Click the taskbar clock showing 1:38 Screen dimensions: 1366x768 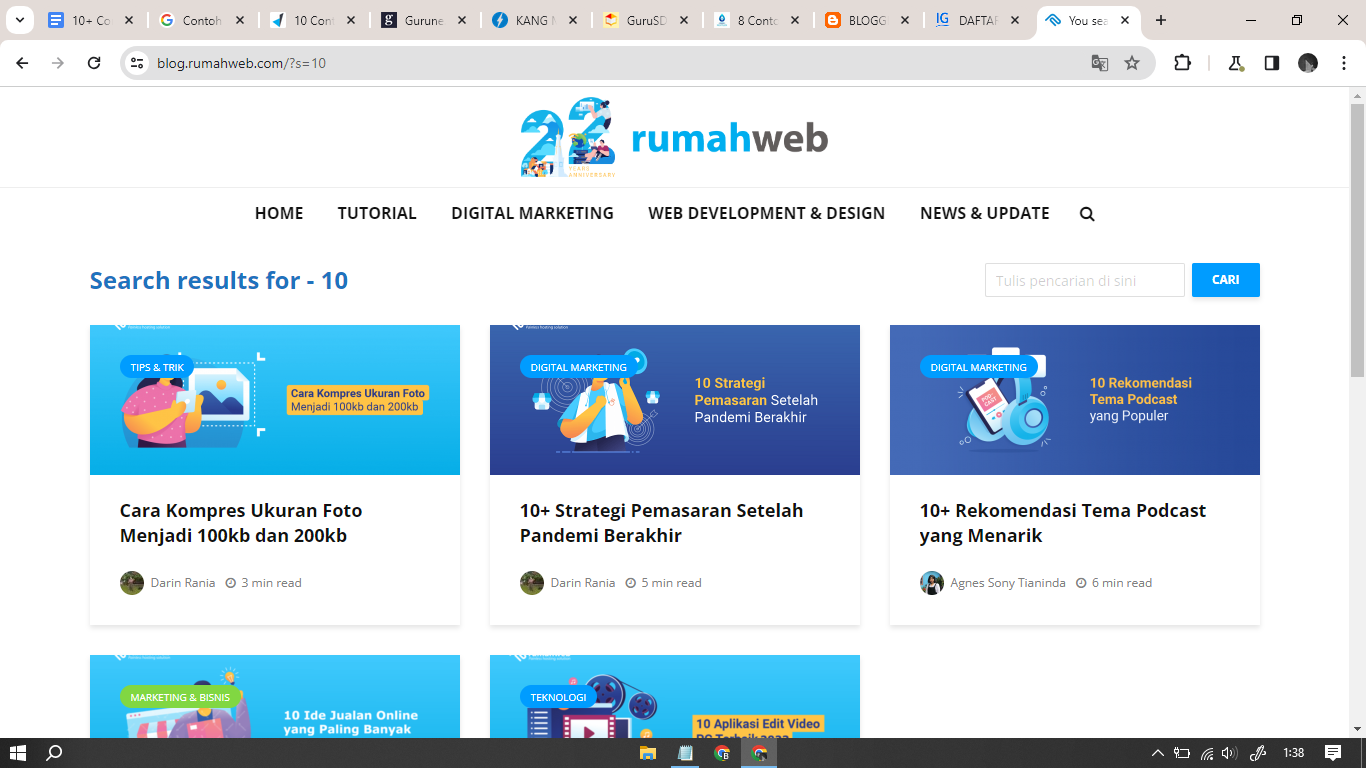tap(1294, 753)
